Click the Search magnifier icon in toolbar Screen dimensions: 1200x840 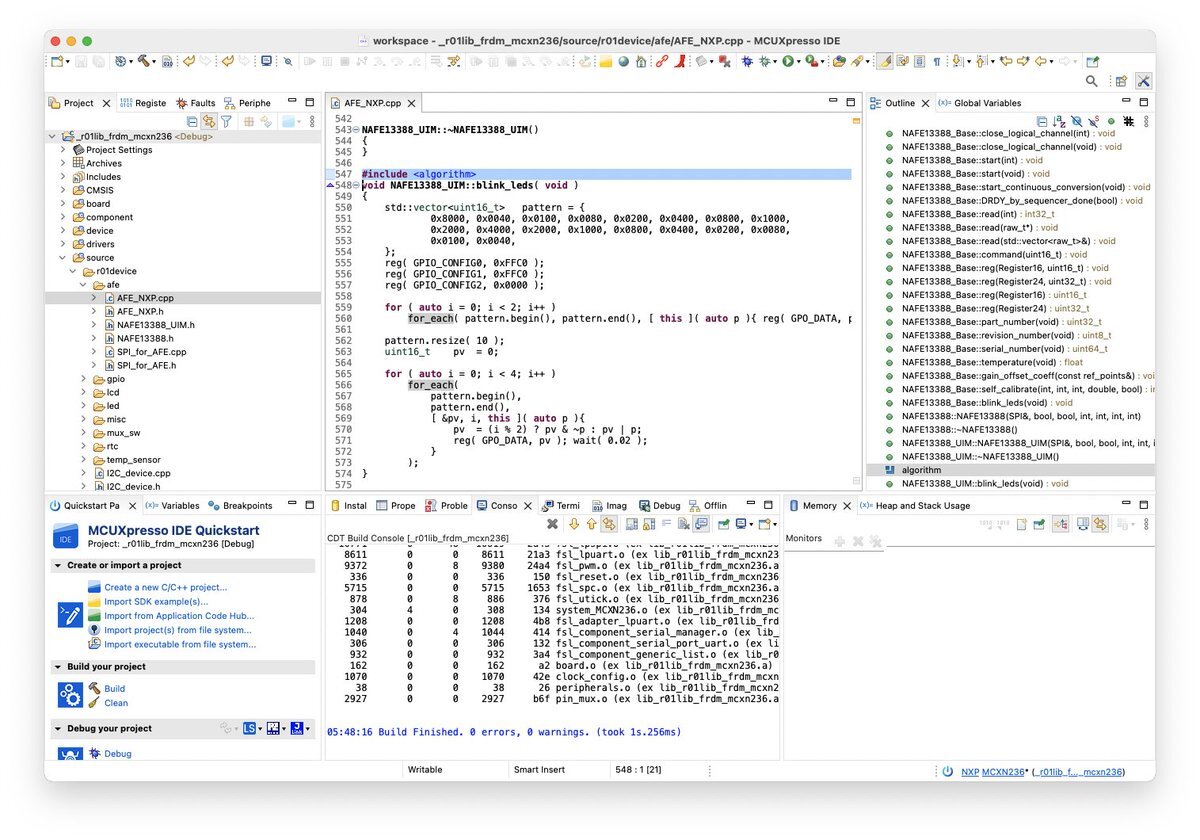(x=1092, y=82)
